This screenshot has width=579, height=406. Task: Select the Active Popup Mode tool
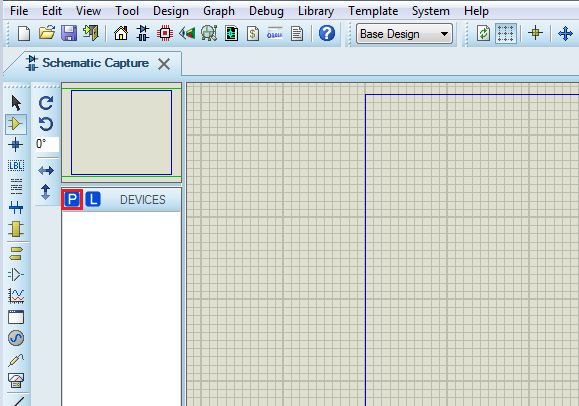point(16,317)
